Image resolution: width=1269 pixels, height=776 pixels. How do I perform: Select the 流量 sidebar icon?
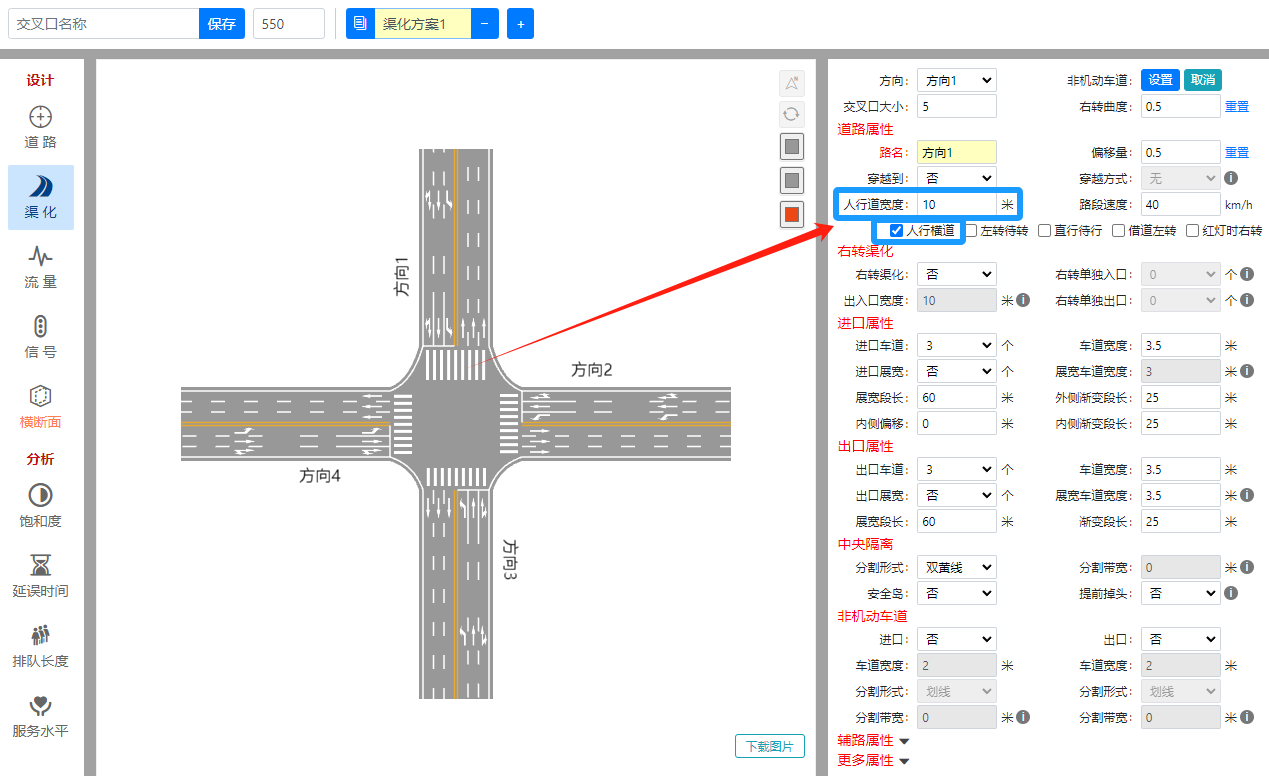click(x=40, y=267)
